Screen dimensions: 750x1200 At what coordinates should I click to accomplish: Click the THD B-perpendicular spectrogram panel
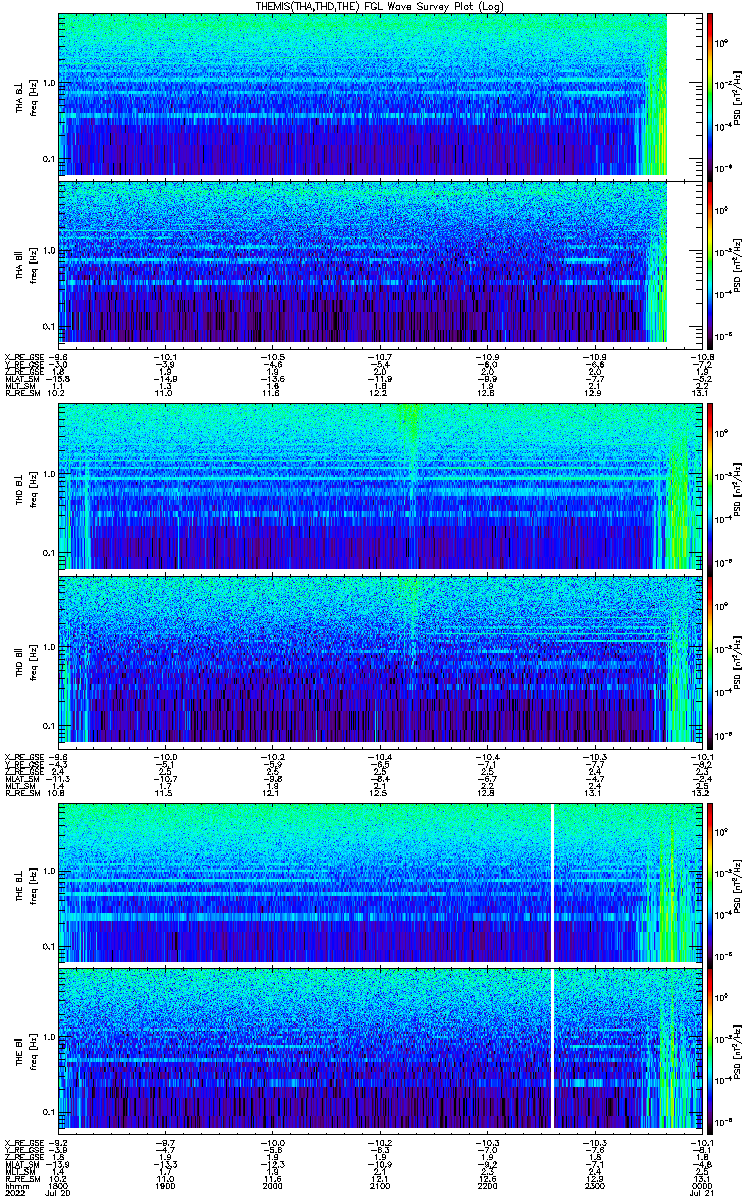[381, 486]
